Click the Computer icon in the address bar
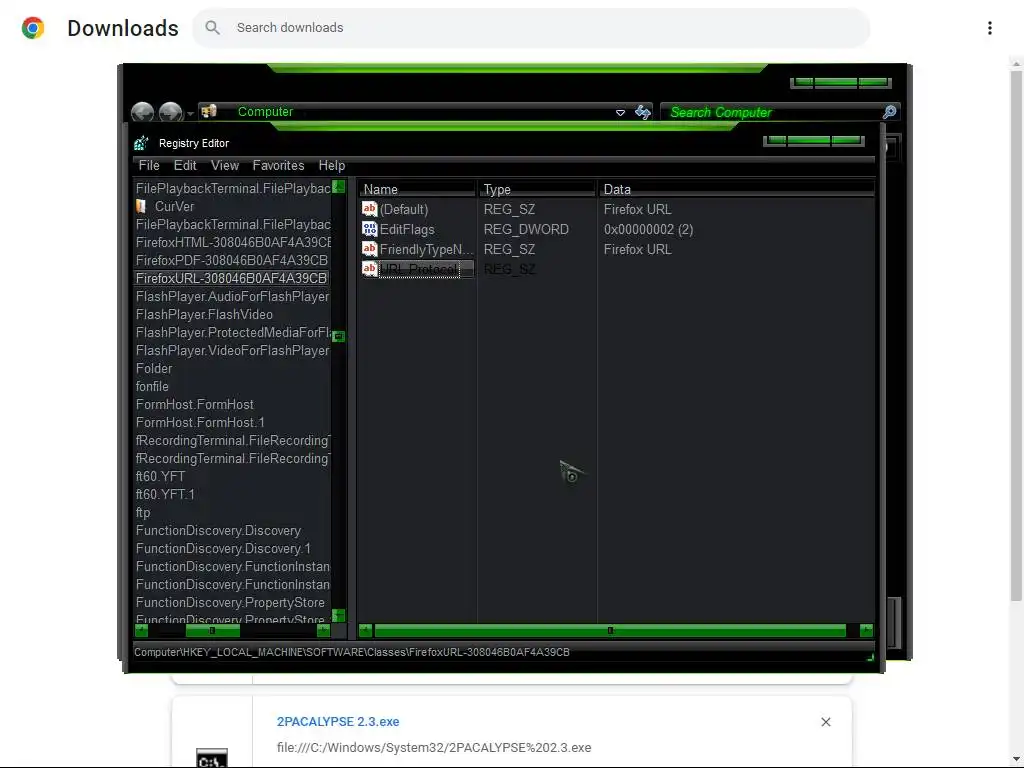This screenshot has width=1024, height=768. tap(209, 112)
